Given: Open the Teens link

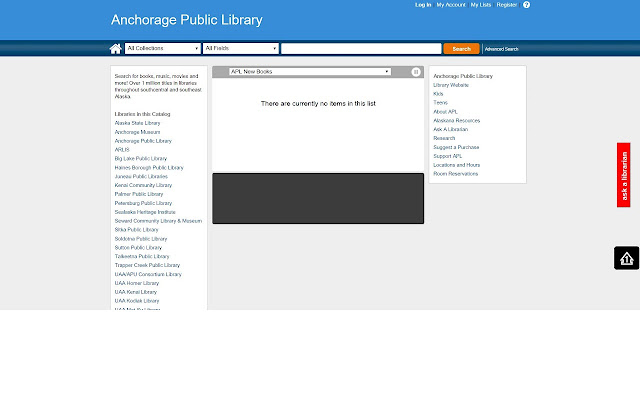Looking at the screenshot, I should [x=440, y=103].
